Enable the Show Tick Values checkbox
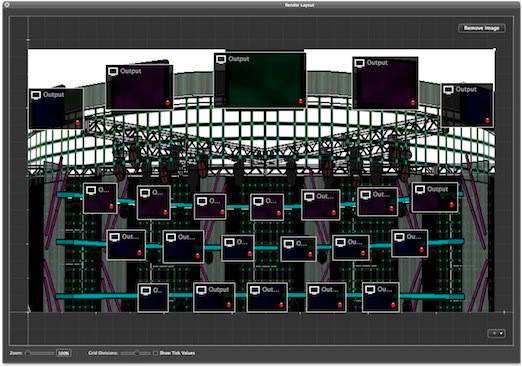This screenshot has height=367, width=522. (x=155, y=353)
